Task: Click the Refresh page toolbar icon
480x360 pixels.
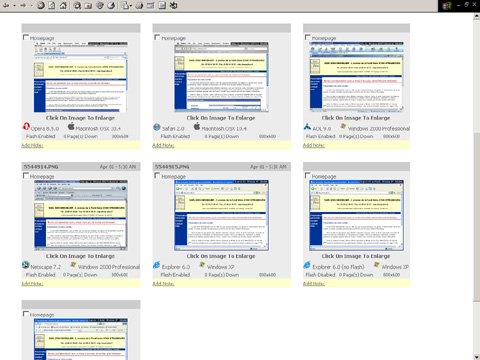Action: click(52, 5)
